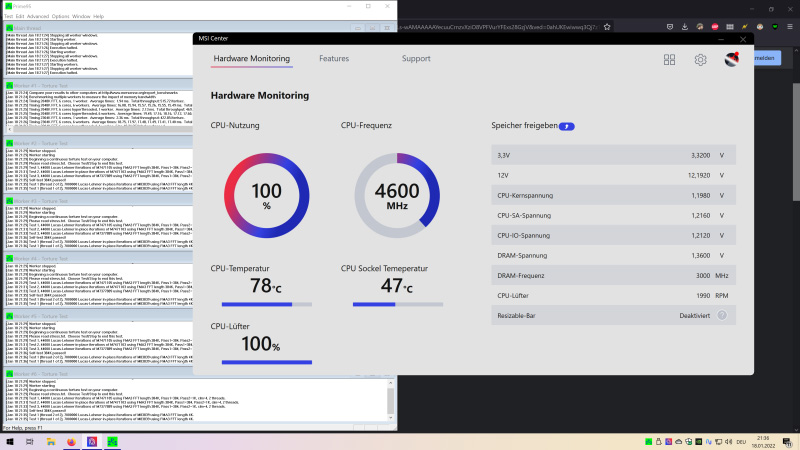Click the CPU-Frequenz 4600 MHz gauge
Image resolution: width=800 pixels, height=450 pixels.
pyautogui.click(x=397, y=195)
